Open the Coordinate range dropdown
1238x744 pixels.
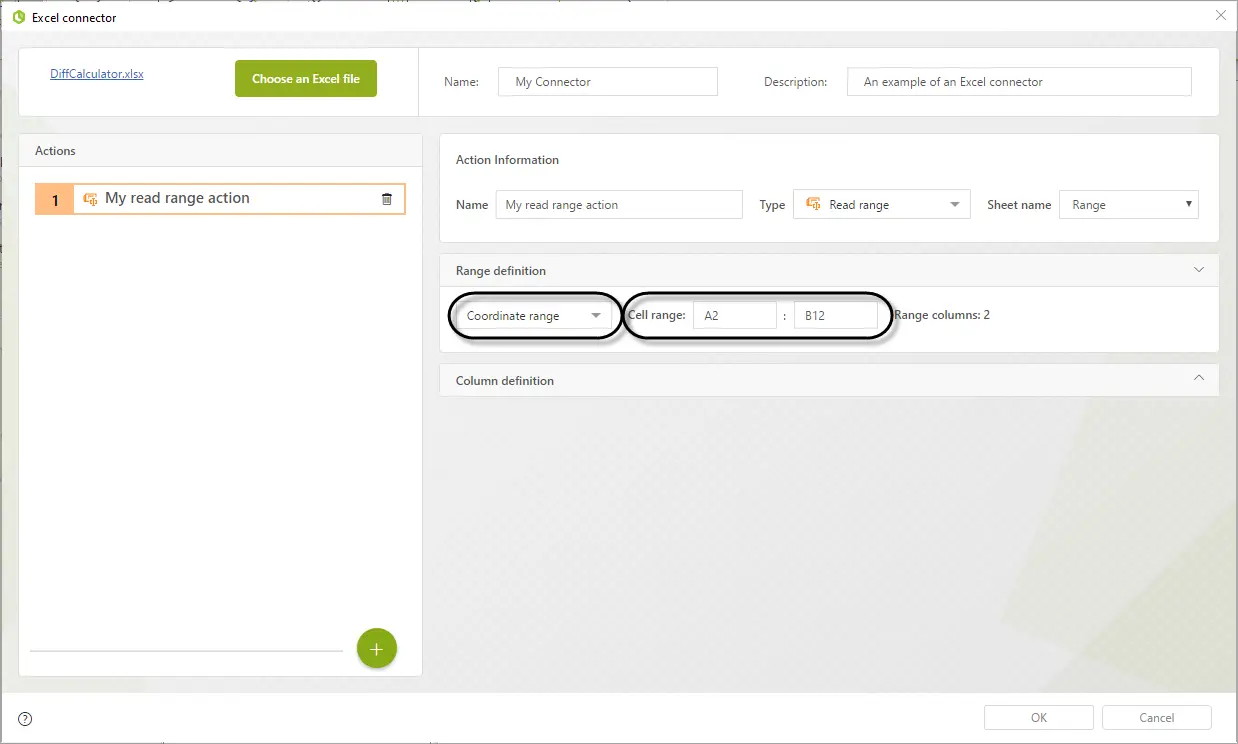coord(534,316)
